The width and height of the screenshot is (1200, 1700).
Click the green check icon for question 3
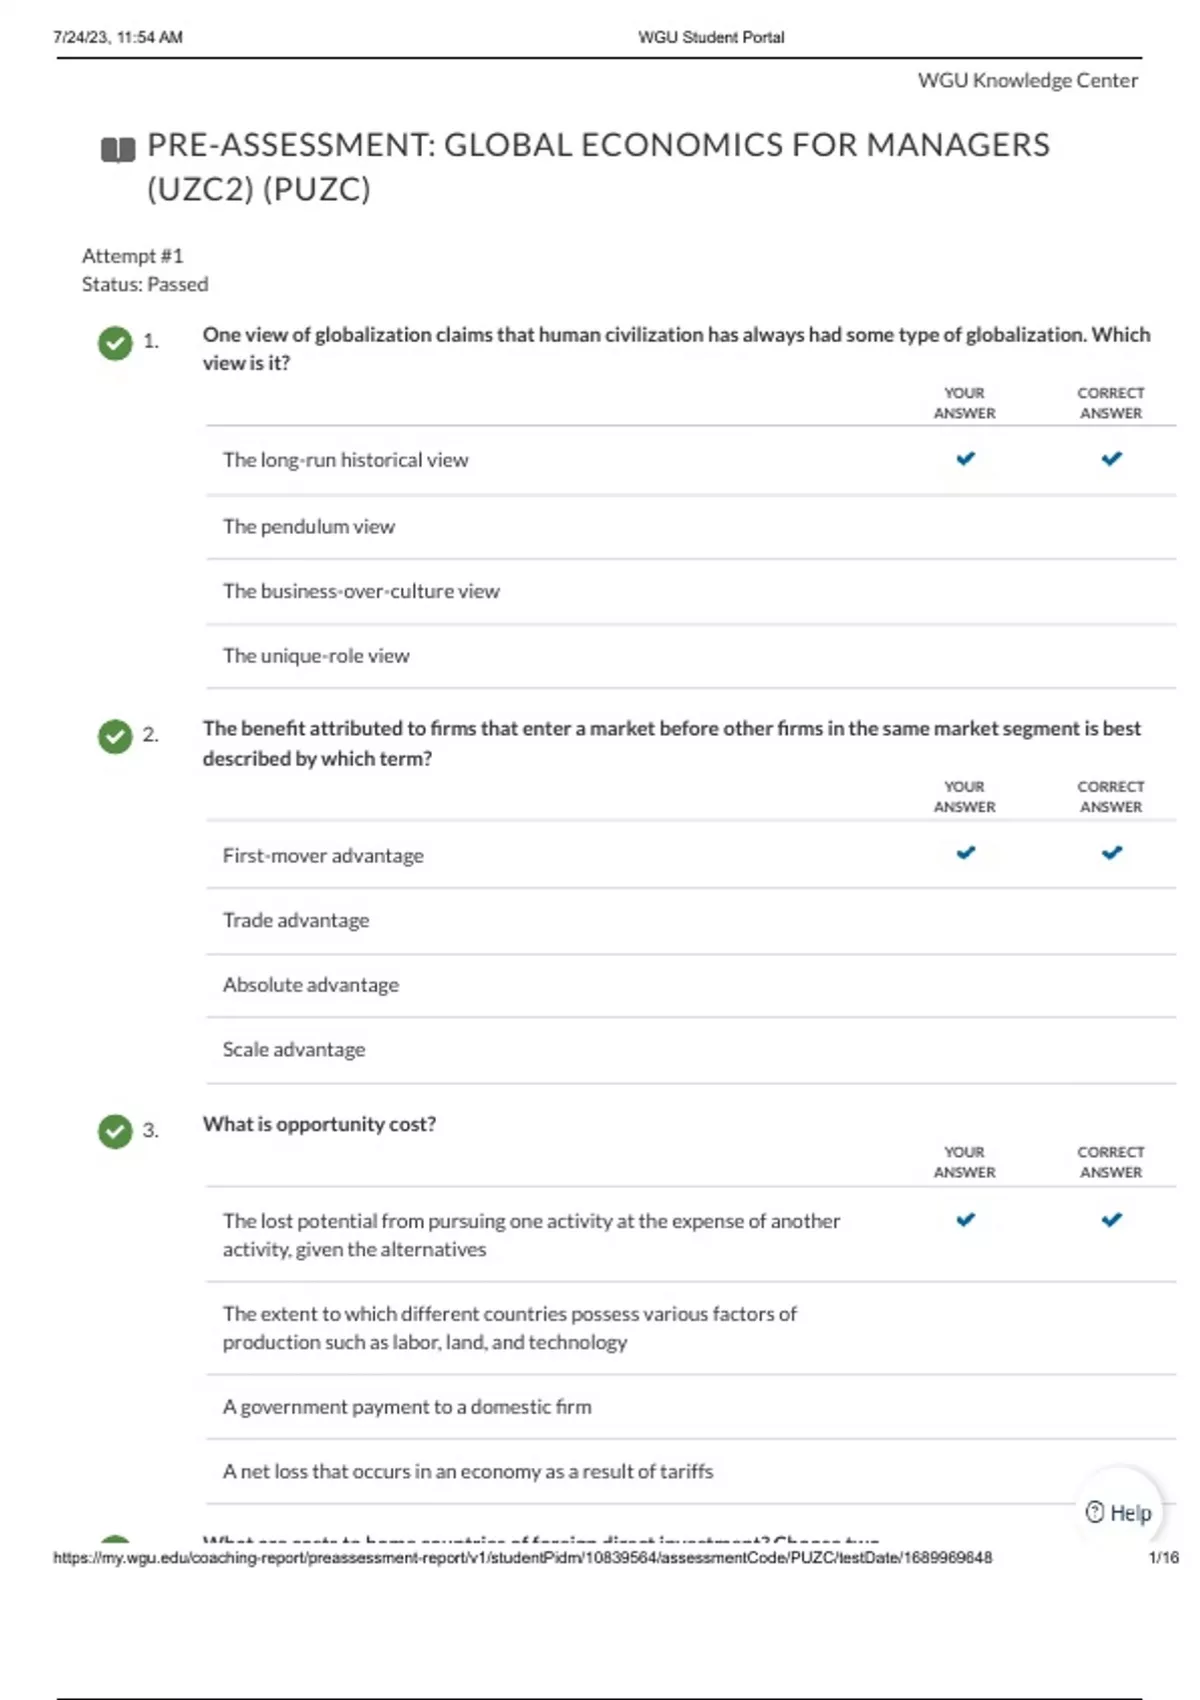(115, 1131)
